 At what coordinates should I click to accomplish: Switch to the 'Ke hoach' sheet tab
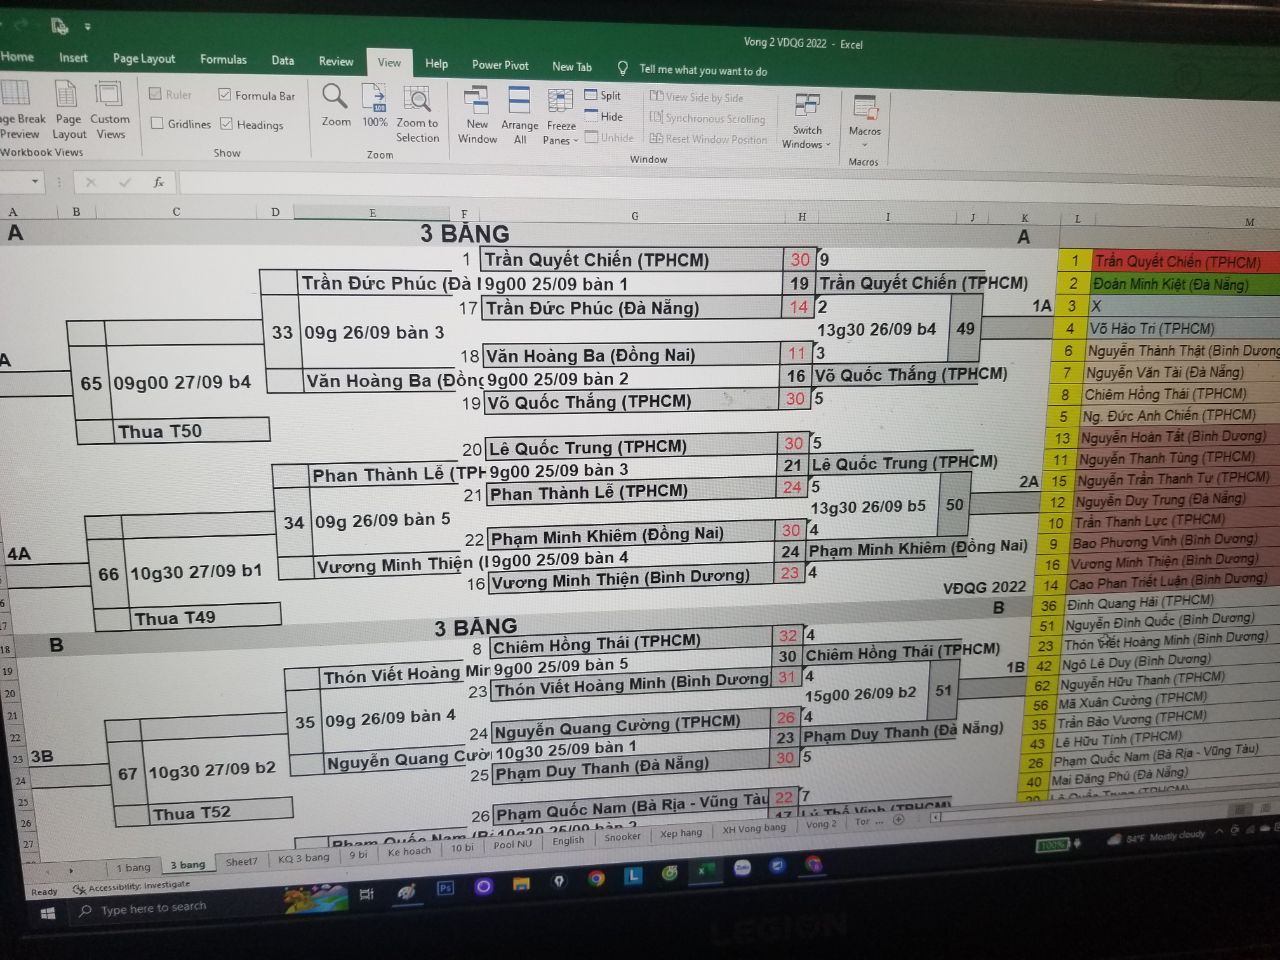click(x=409, y=852)
